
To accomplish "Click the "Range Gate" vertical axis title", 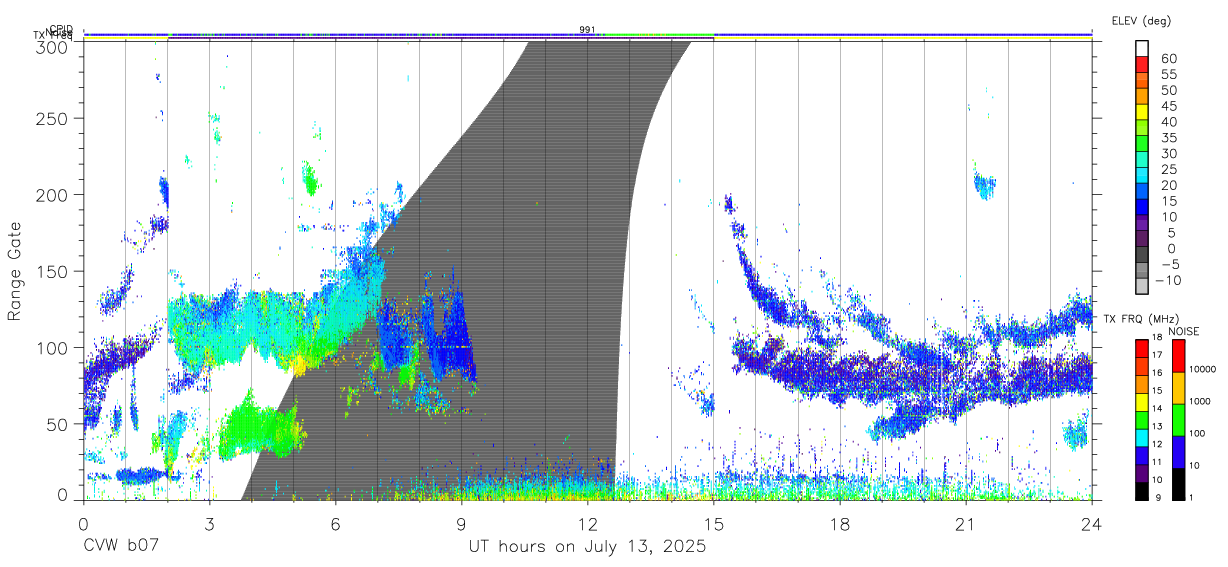I will [15, 272].
